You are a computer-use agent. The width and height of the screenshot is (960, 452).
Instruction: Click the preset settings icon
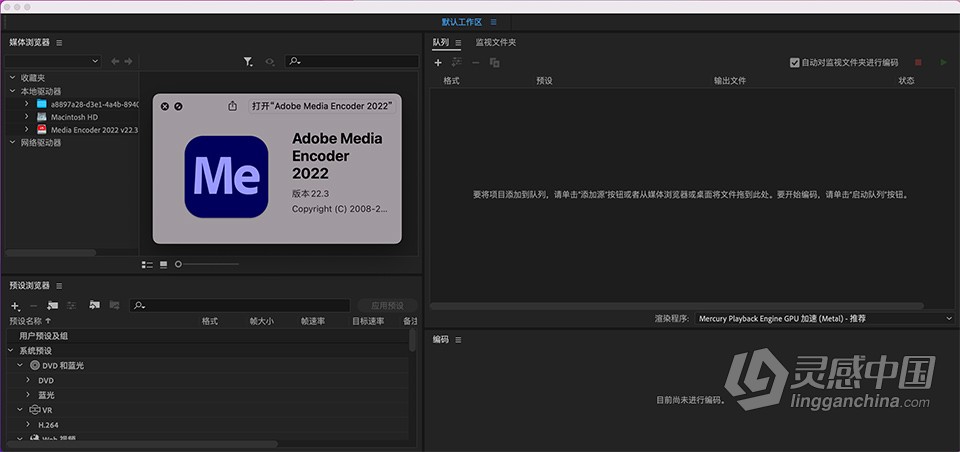[x=72, y=305]
